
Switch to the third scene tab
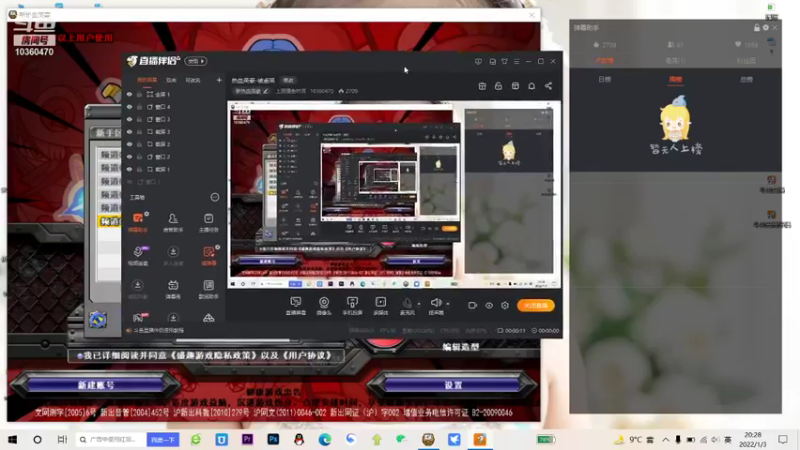point(193,80)
